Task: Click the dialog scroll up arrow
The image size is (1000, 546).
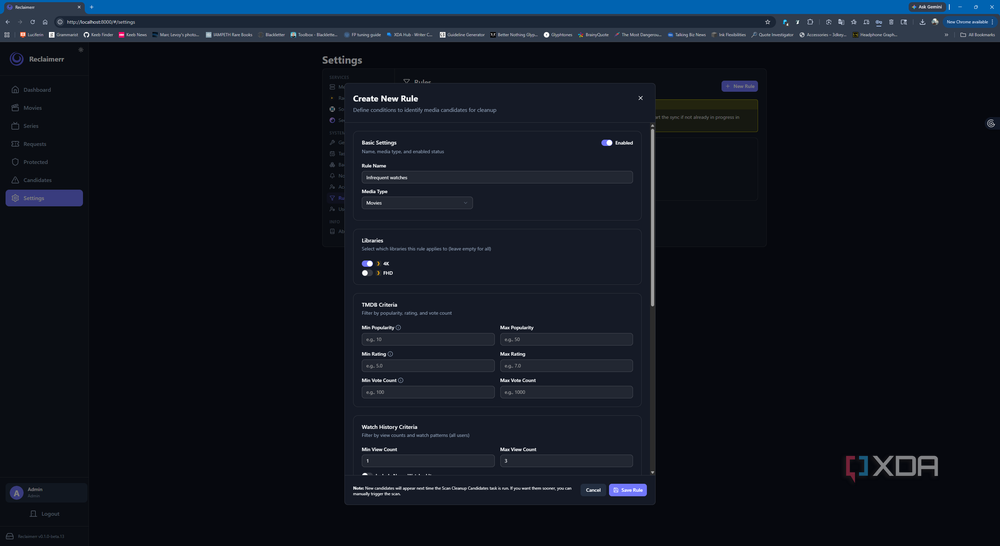Action: click(652, 125)
